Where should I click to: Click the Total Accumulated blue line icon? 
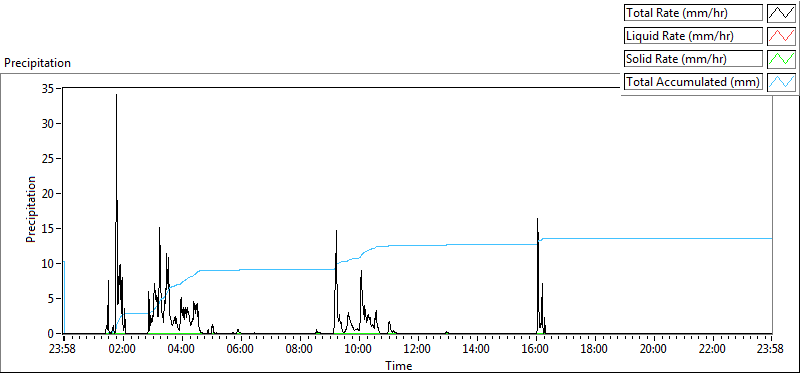coord(782,82)
